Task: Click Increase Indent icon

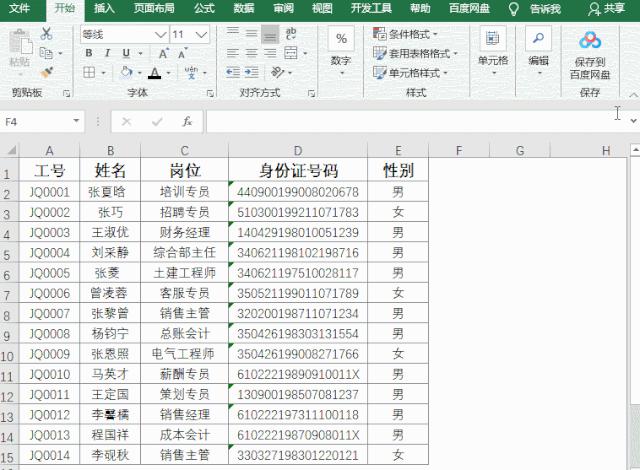Action: pos(251,73)
